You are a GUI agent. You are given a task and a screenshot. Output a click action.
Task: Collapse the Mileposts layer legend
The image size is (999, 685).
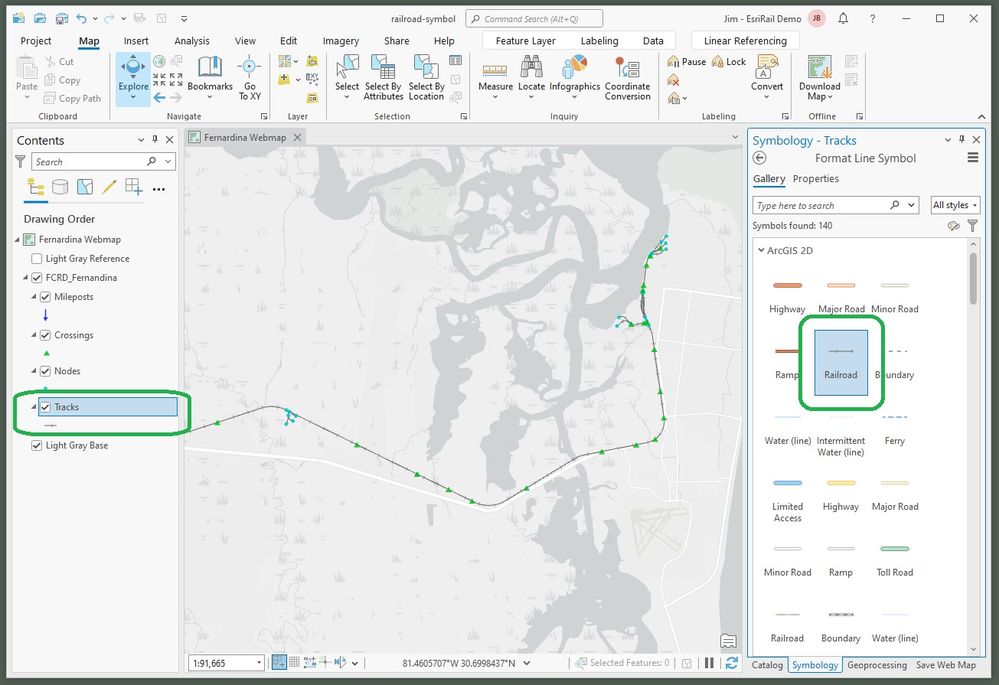tap(34, 297)
